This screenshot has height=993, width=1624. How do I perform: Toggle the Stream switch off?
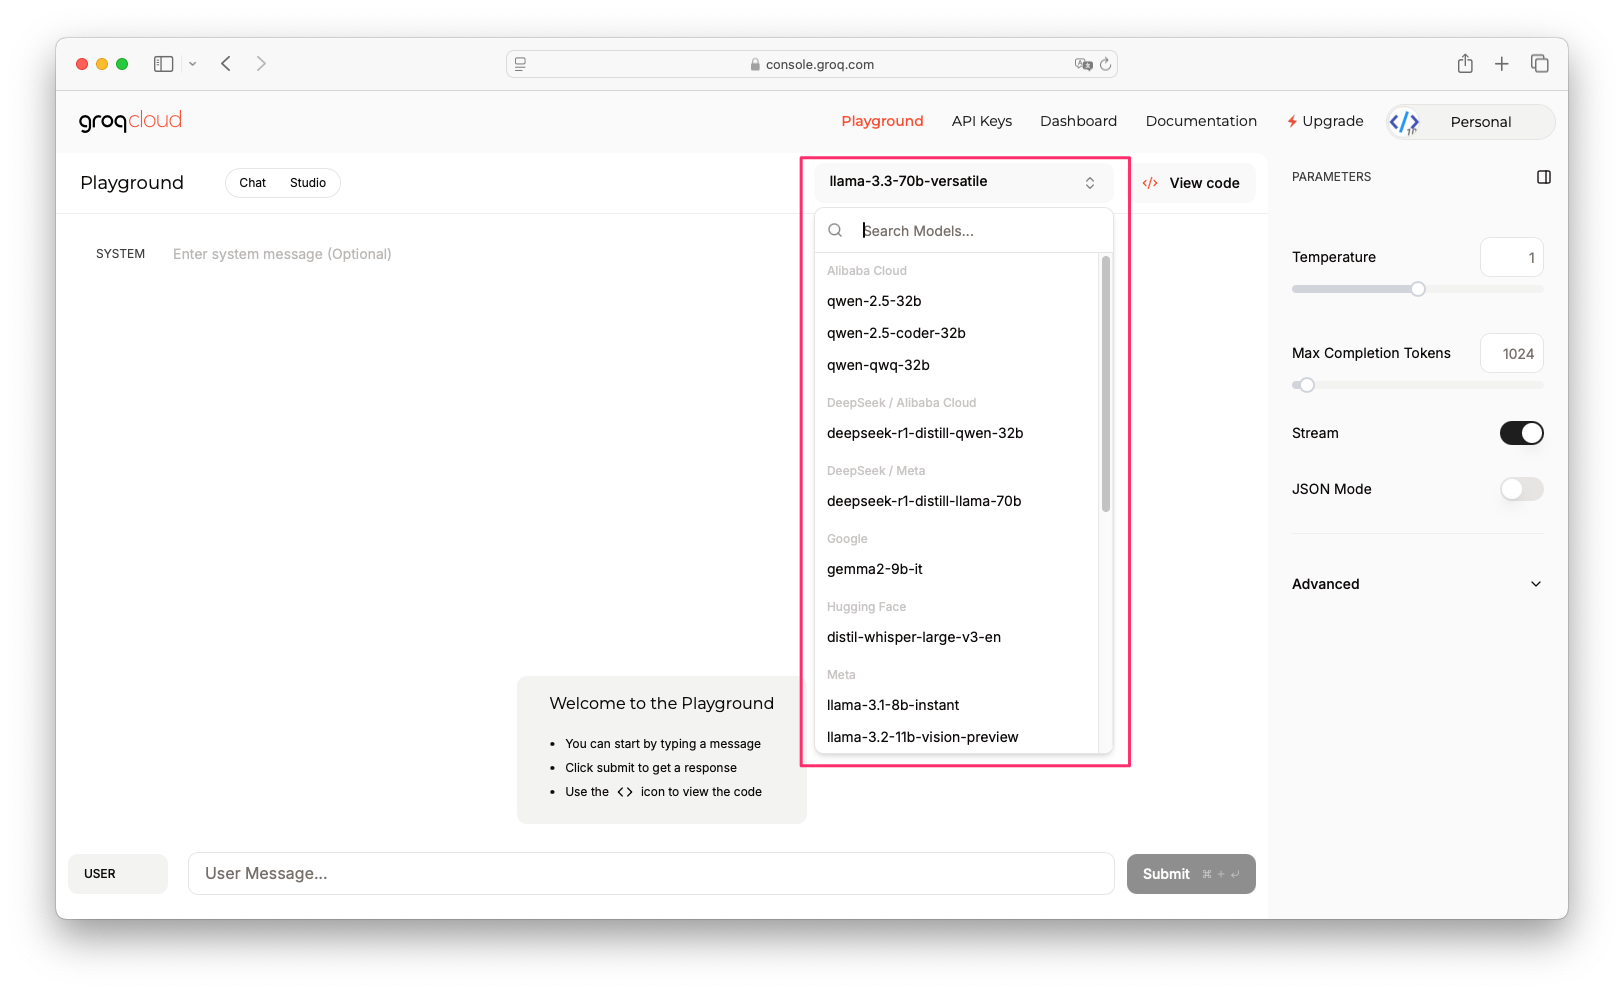click(1522, 433)
